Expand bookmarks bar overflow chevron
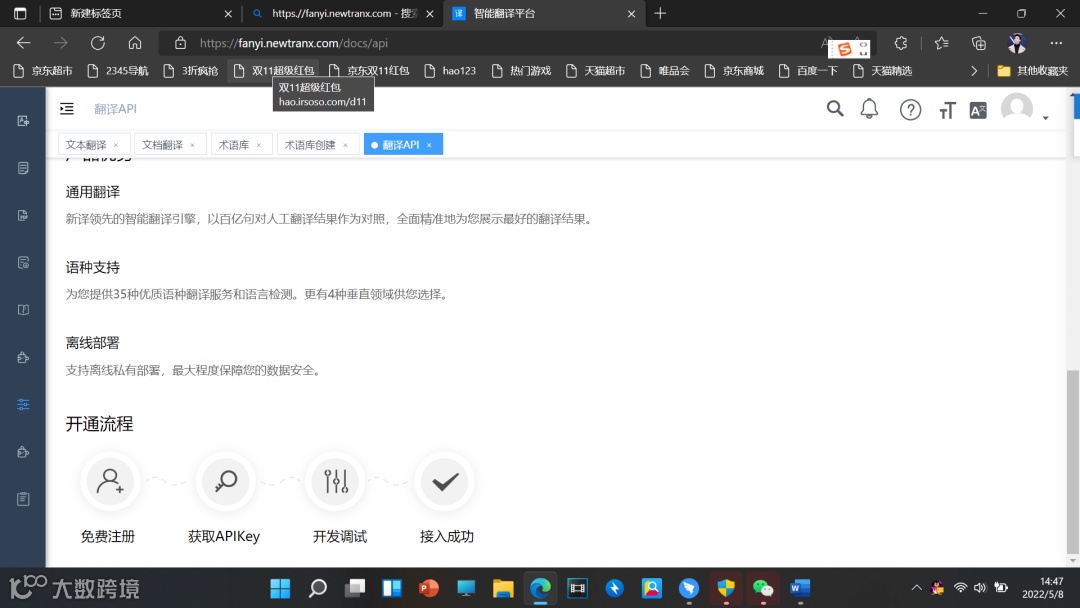Viewport: 1080px width, 608px height. (x=973, y=70)
